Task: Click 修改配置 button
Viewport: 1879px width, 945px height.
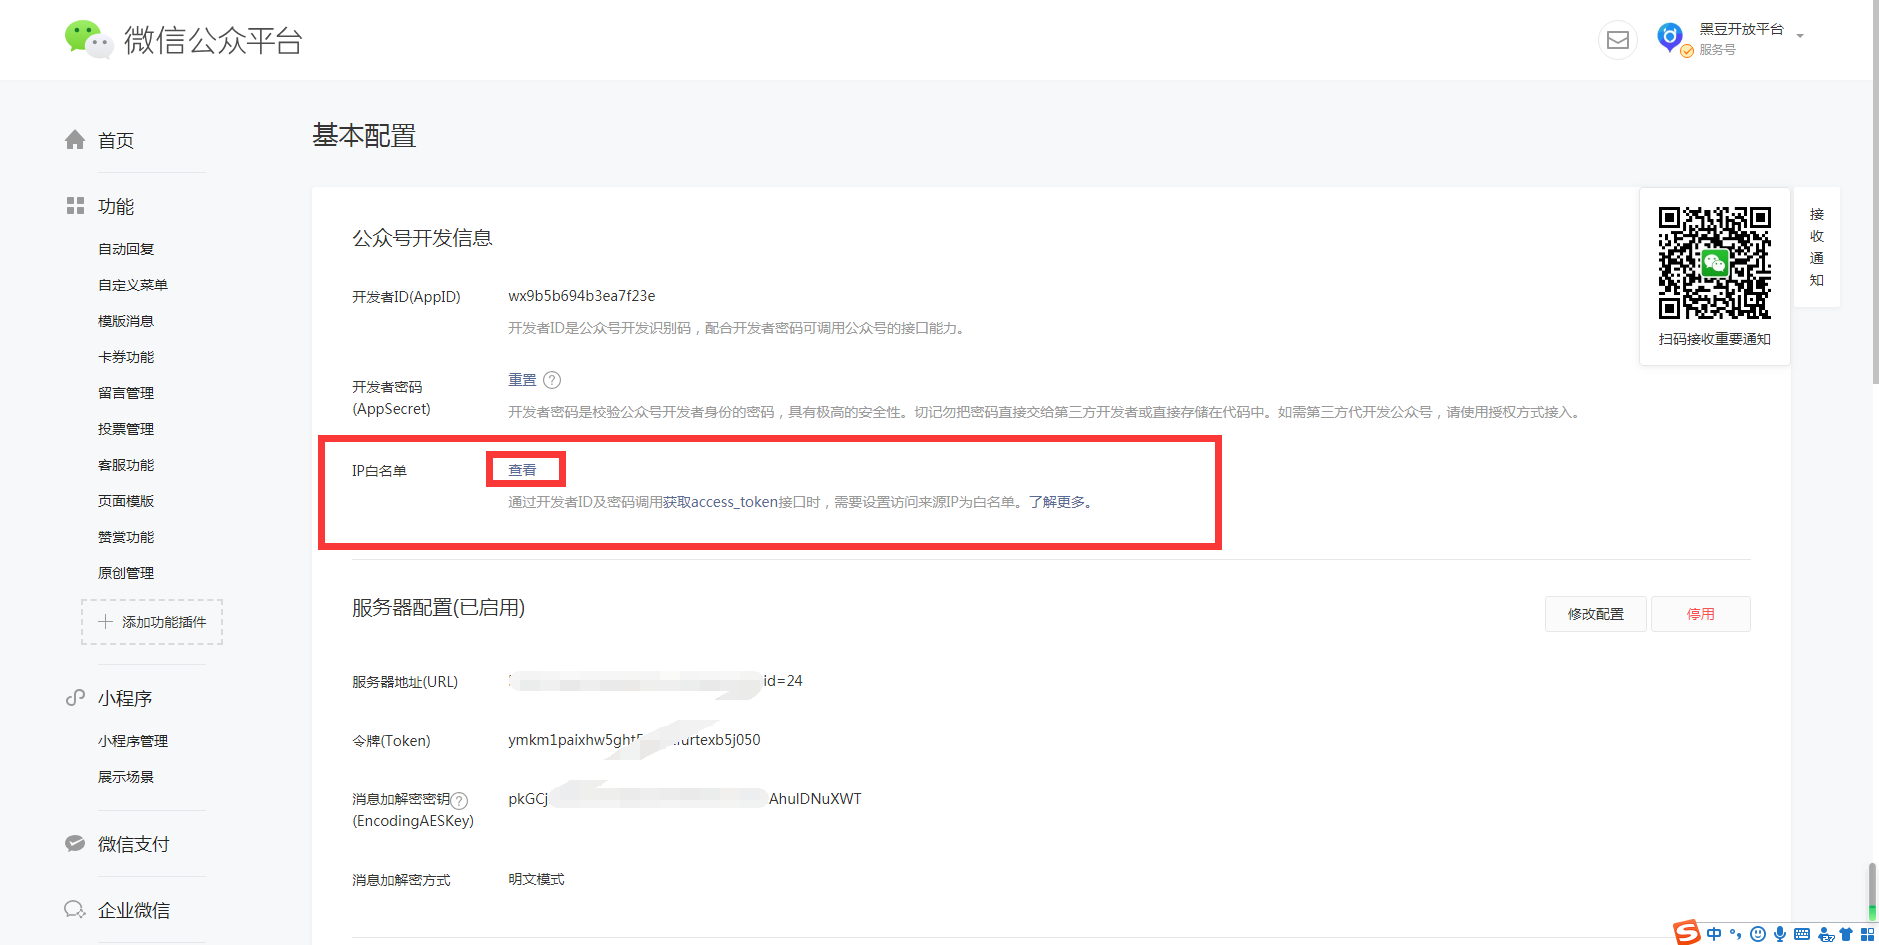Action: (1595, 614)
